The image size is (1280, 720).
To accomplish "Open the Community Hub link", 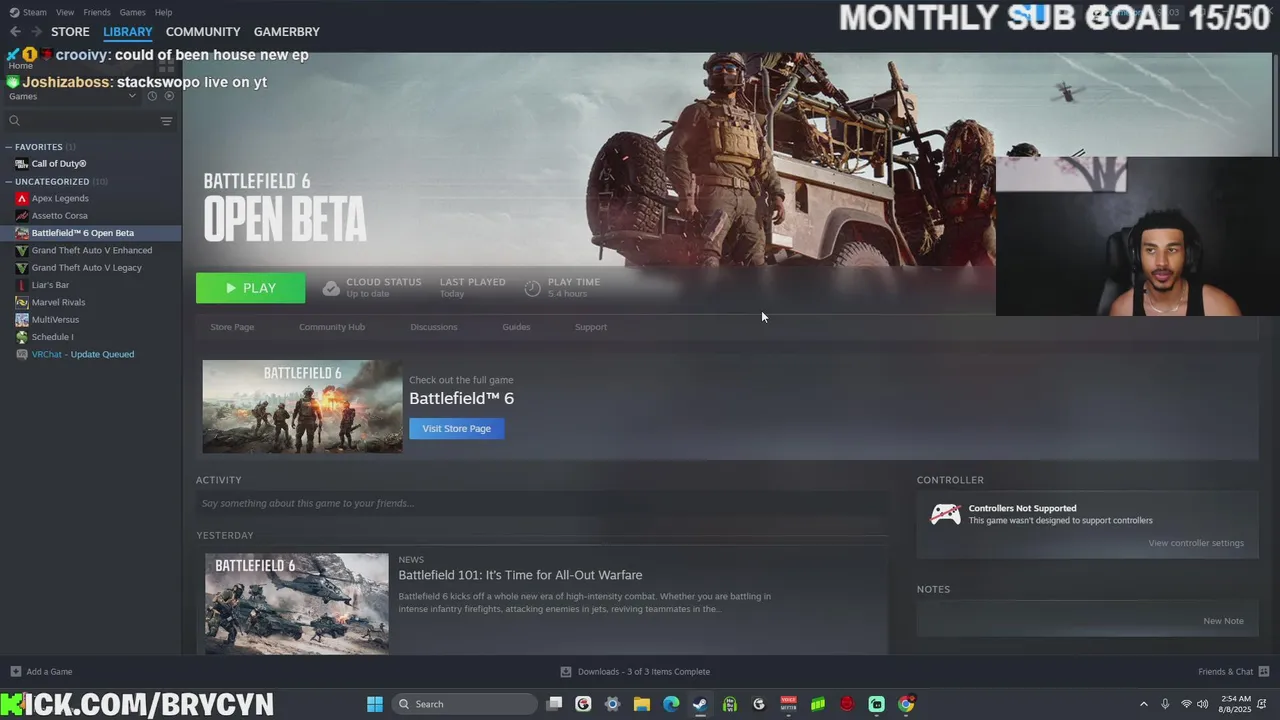I will click(332, 327).
